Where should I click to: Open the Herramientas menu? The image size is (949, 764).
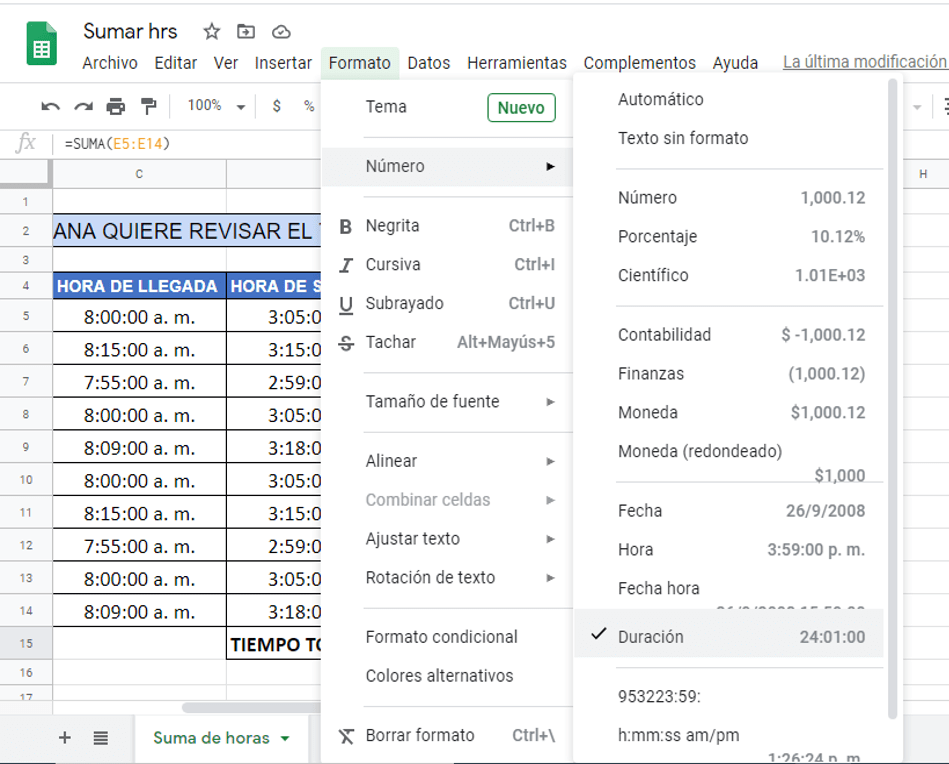(517, 63)
